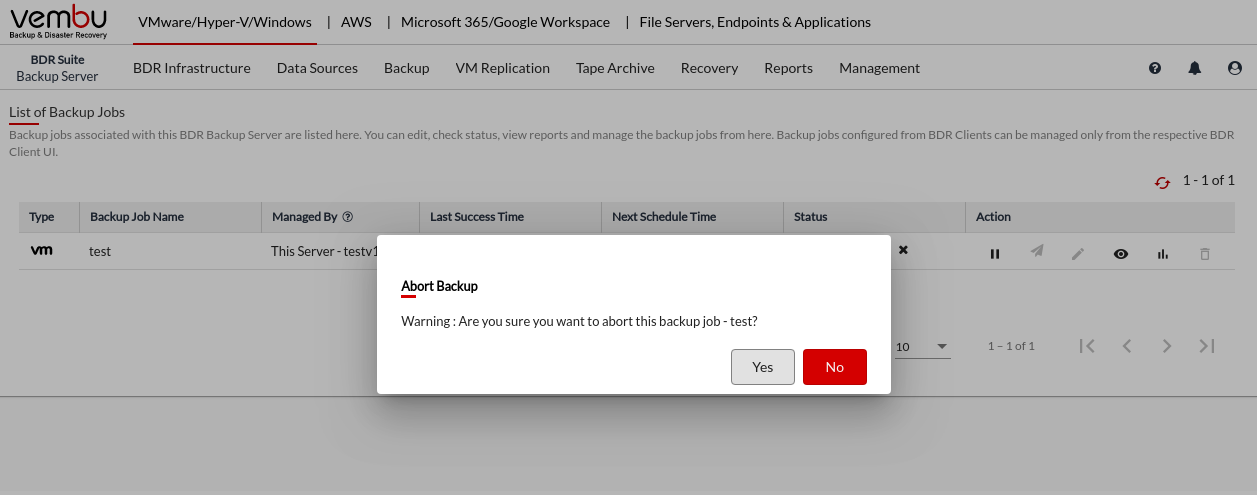Open the Recovery menu
The image size is (1257, 495).
click(x=709, y=68)
